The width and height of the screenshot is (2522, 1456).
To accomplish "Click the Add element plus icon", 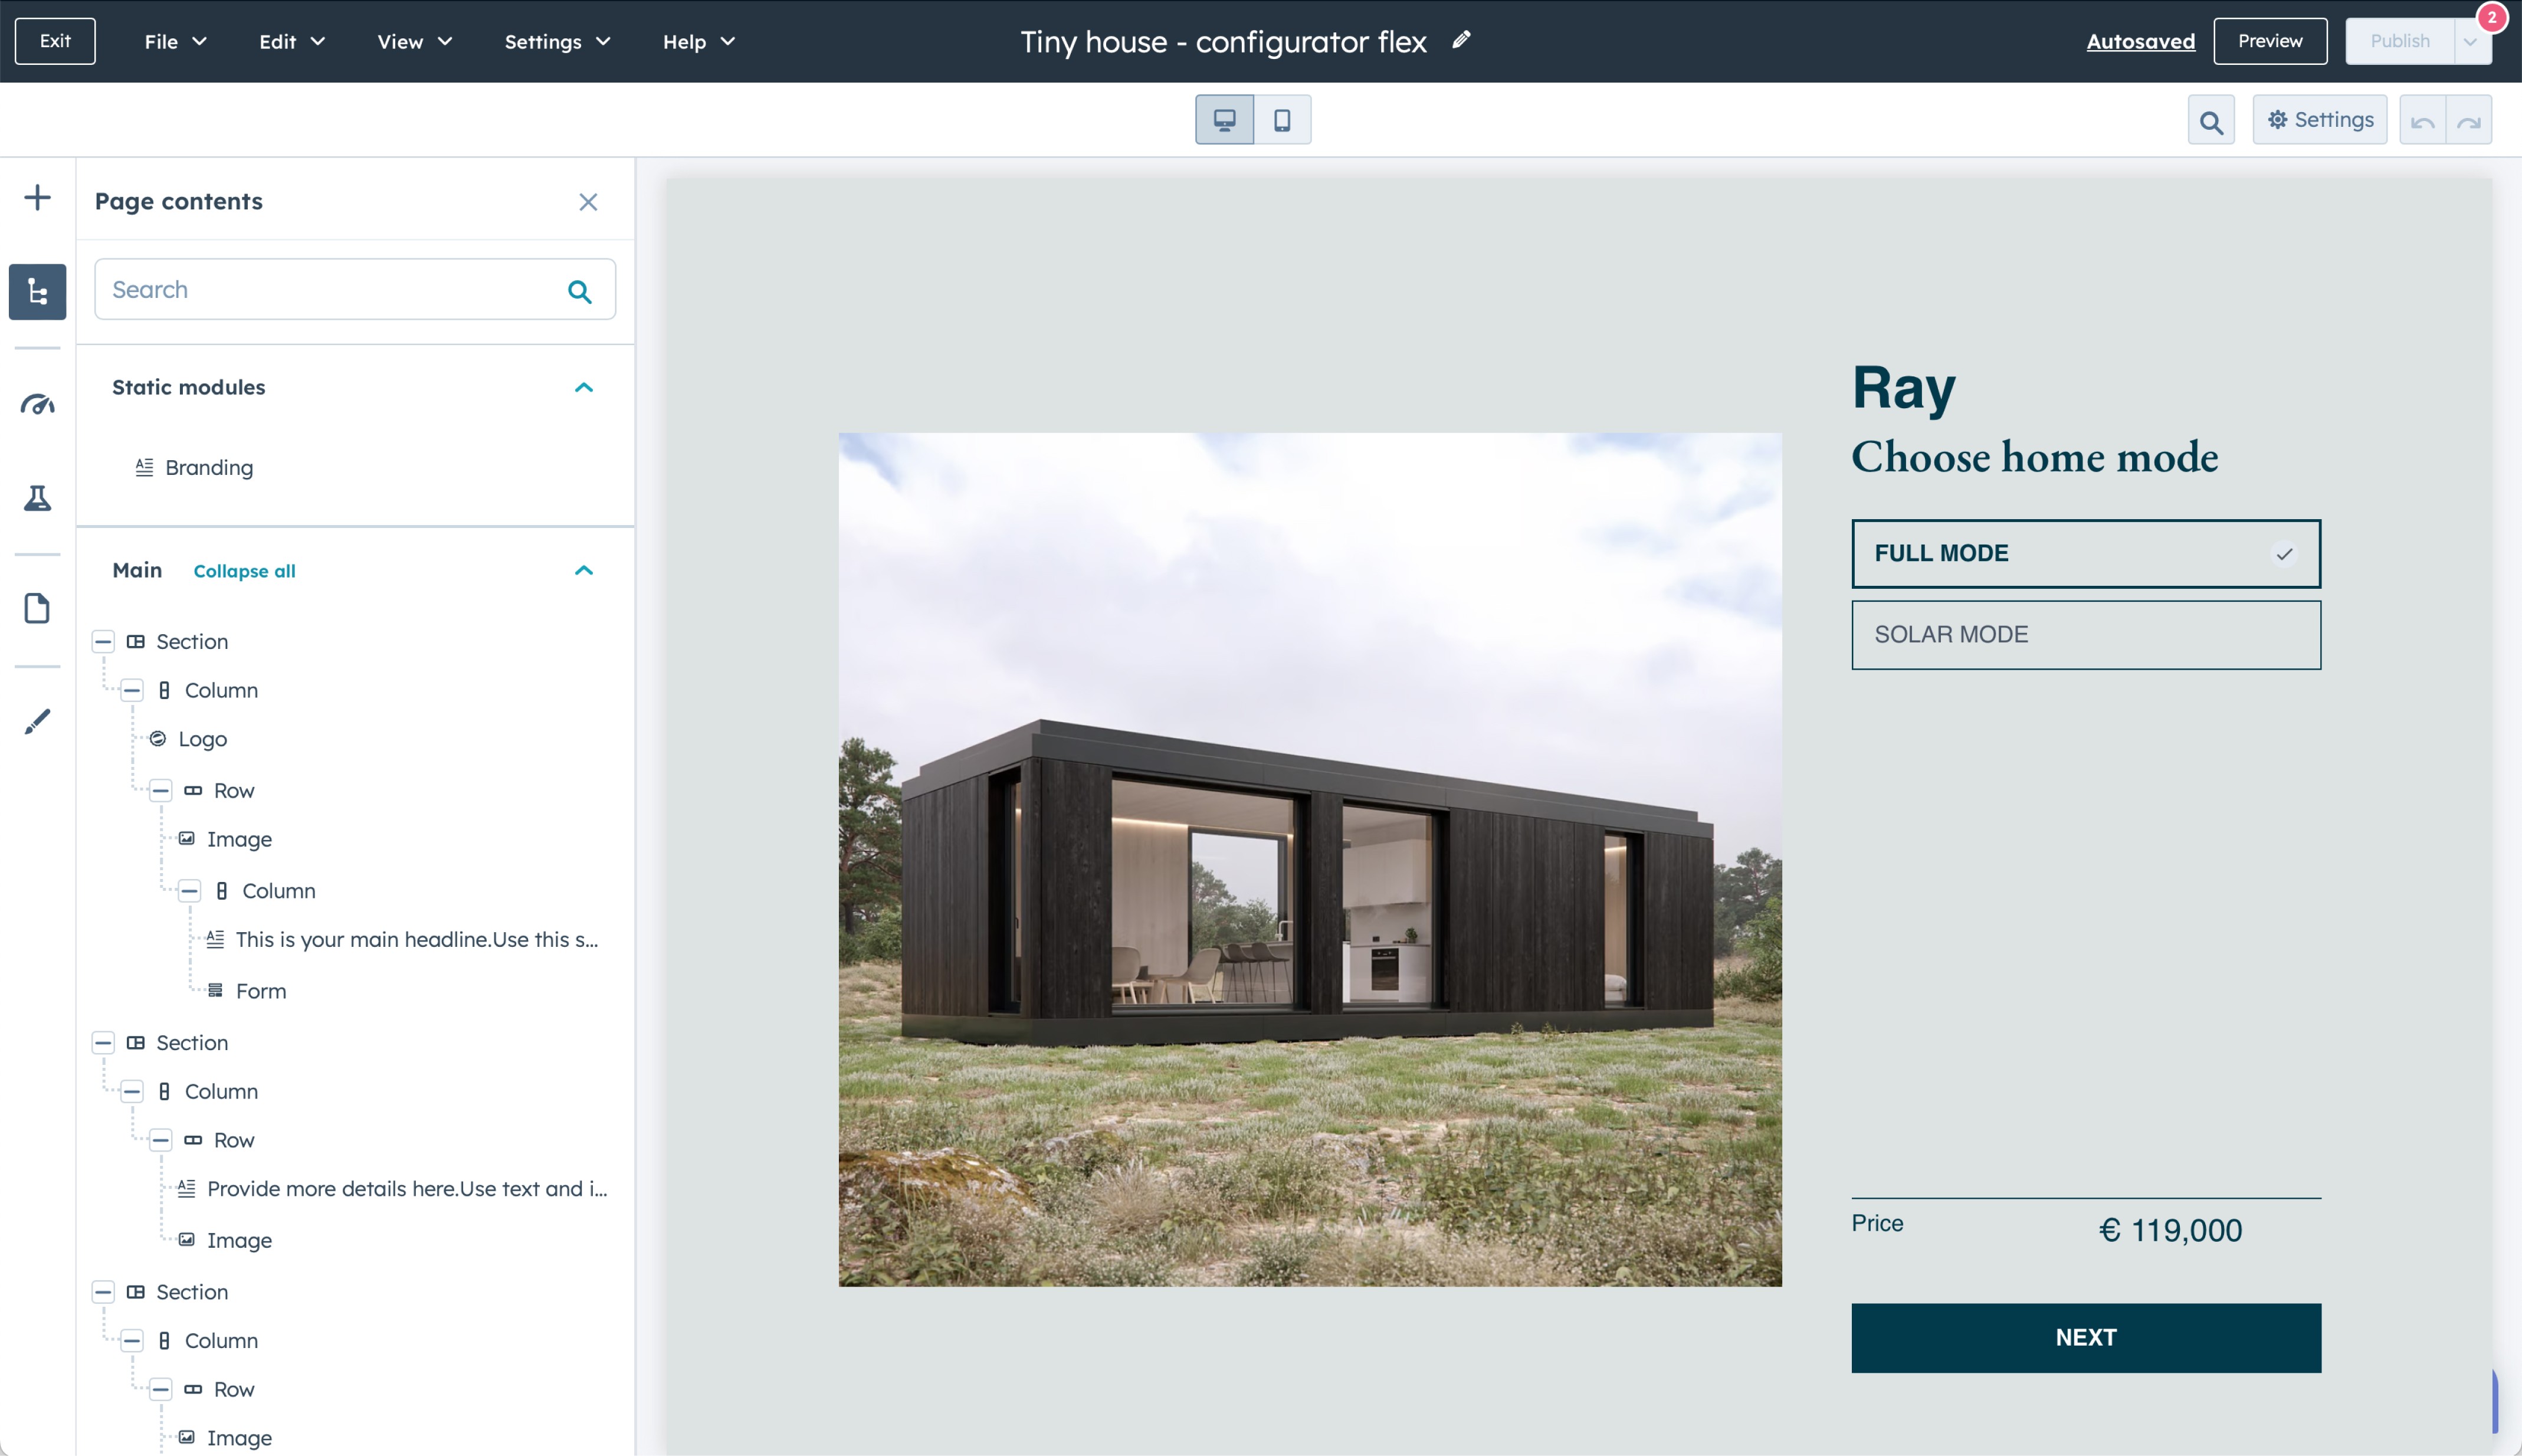I will pos(37,197).
